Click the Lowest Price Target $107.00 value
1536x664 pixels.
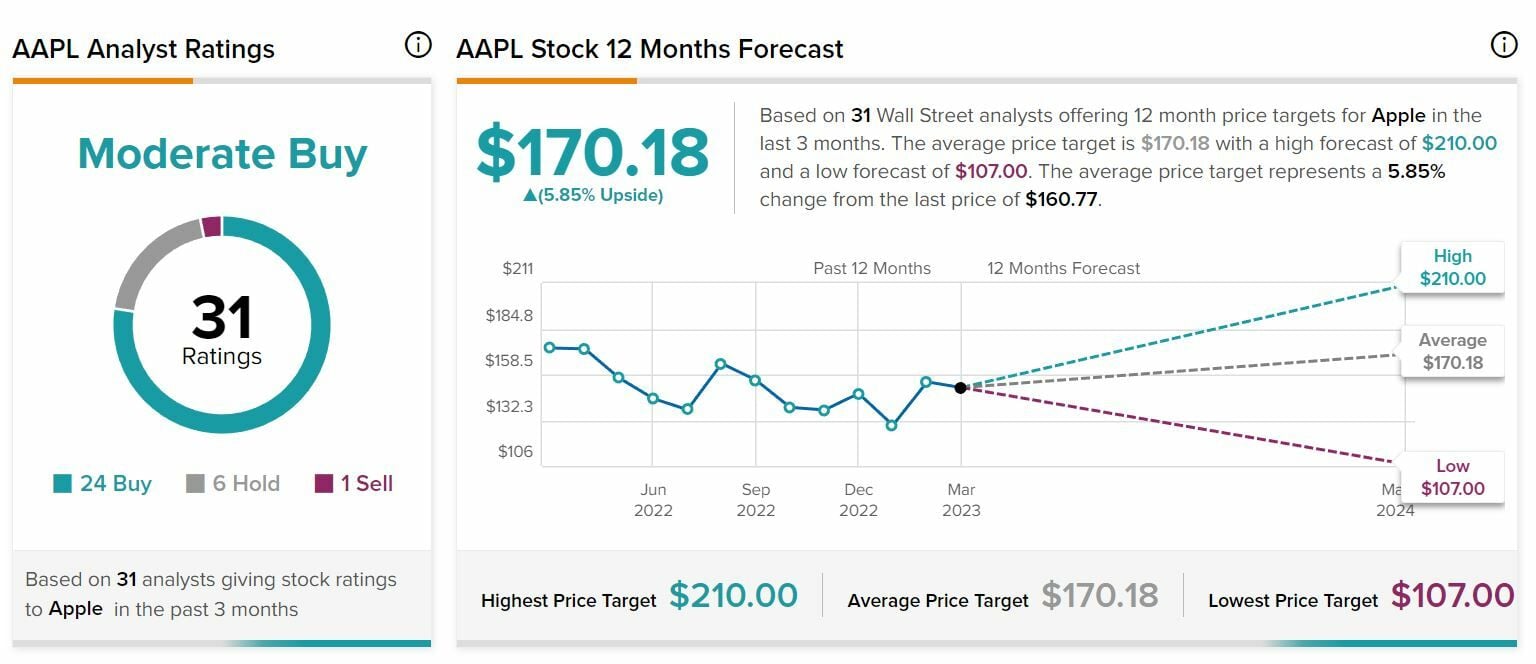tap(1452, 596)
